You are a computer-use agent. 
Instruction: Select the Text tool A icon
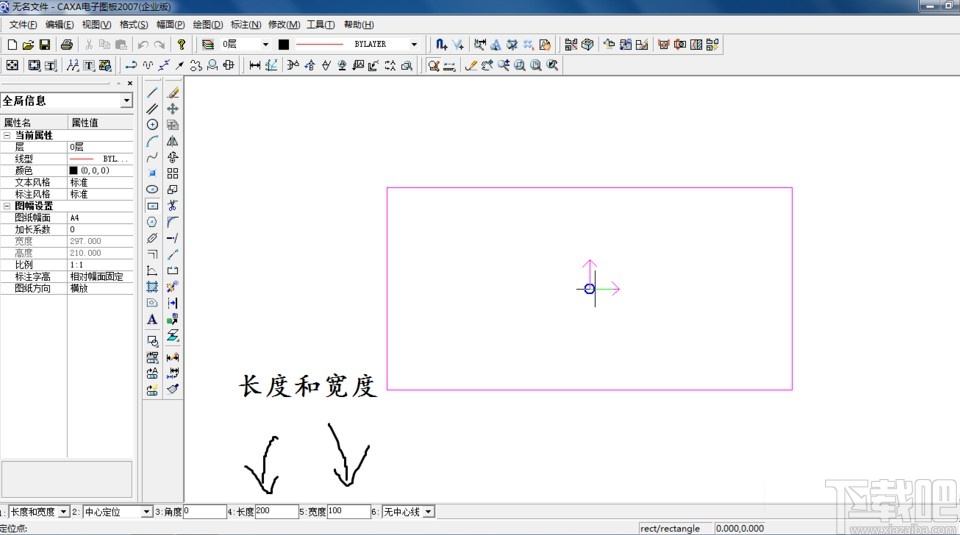(x=152, y=319)
